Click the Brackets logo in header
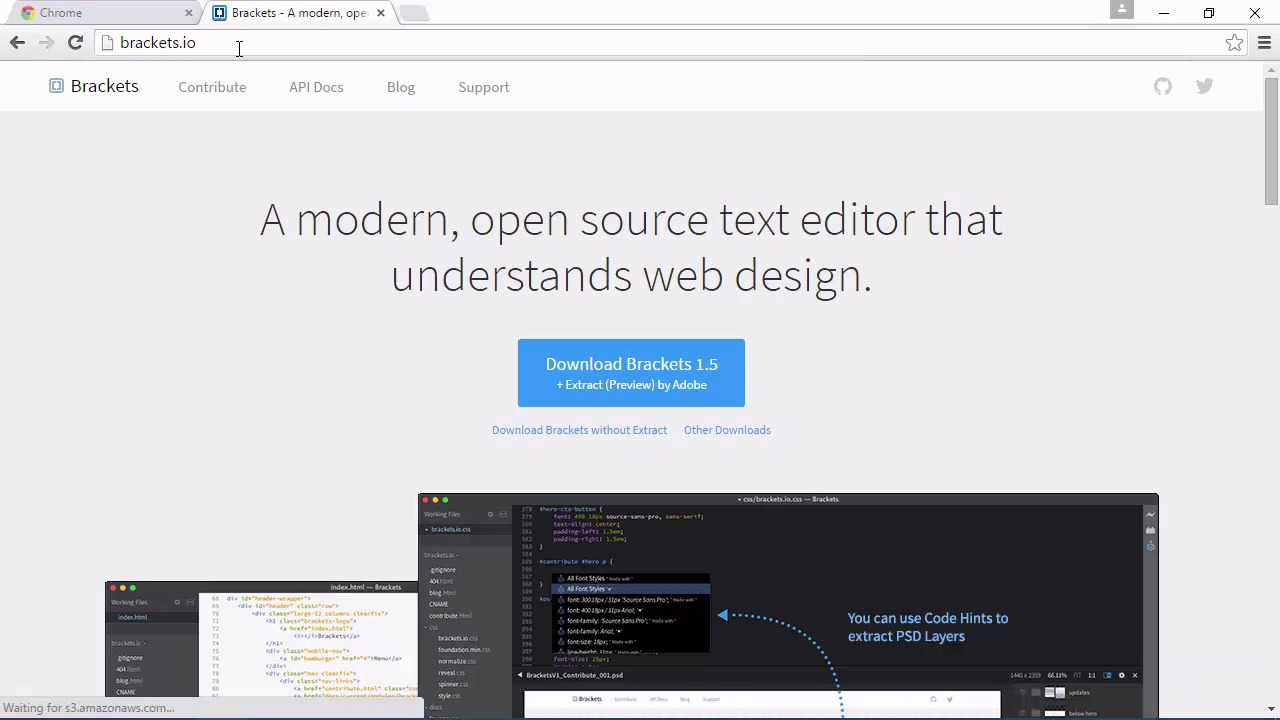The width and height of the screenshot is (1280, 720). [94, 86]
